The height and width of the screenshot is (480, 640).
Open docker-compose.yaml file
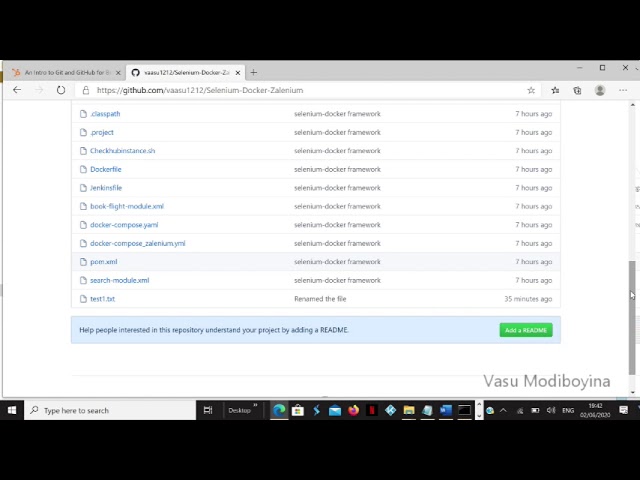(124, 224)
